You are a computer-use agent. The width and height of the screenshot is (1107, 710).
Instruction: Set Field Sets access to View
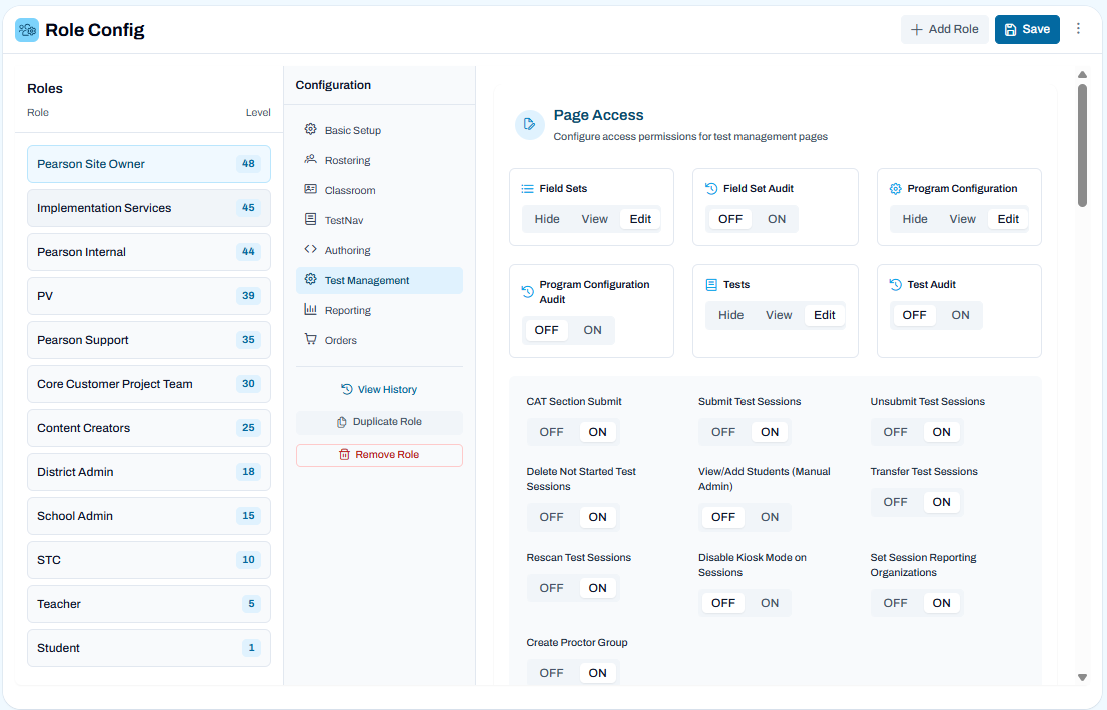(594, 219)
